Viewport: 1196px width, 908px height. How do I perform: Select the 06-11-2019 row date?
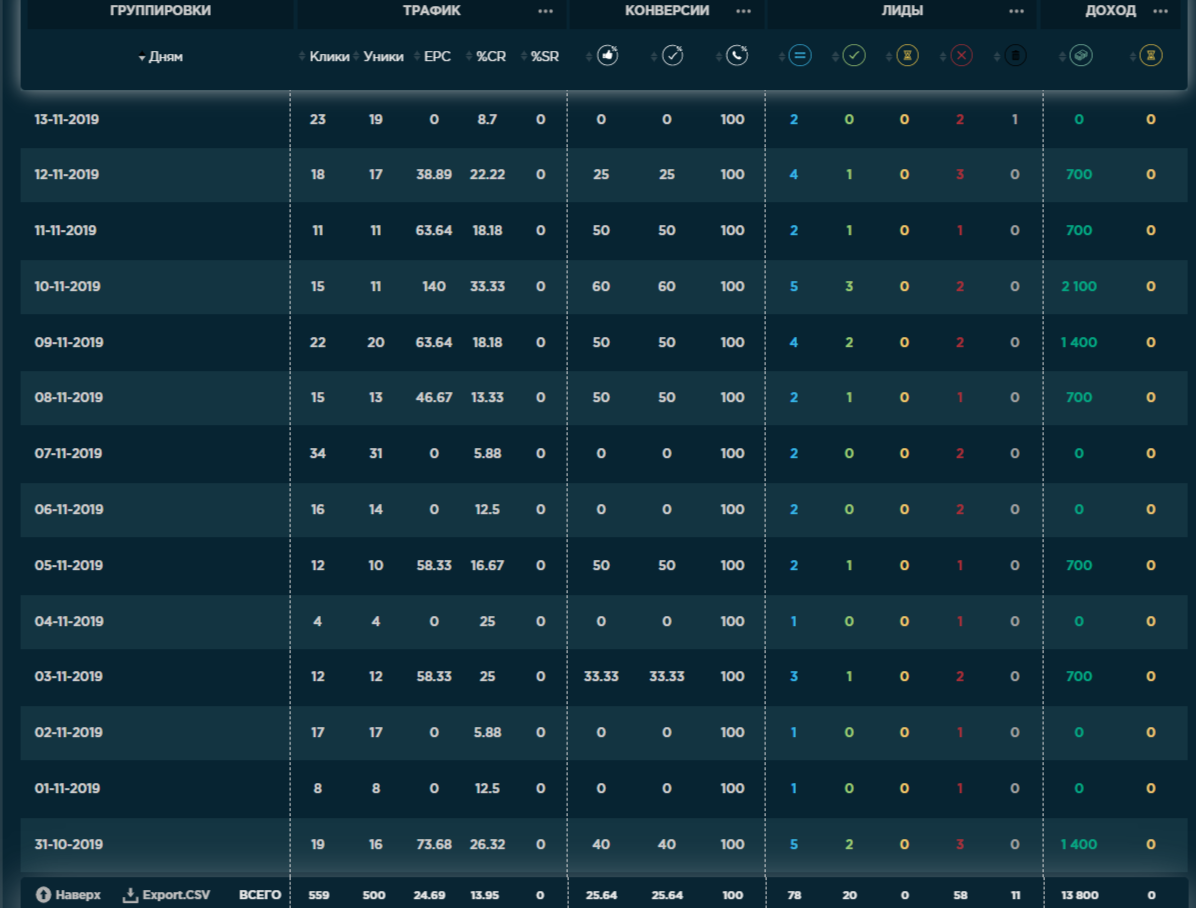point(69,509)
